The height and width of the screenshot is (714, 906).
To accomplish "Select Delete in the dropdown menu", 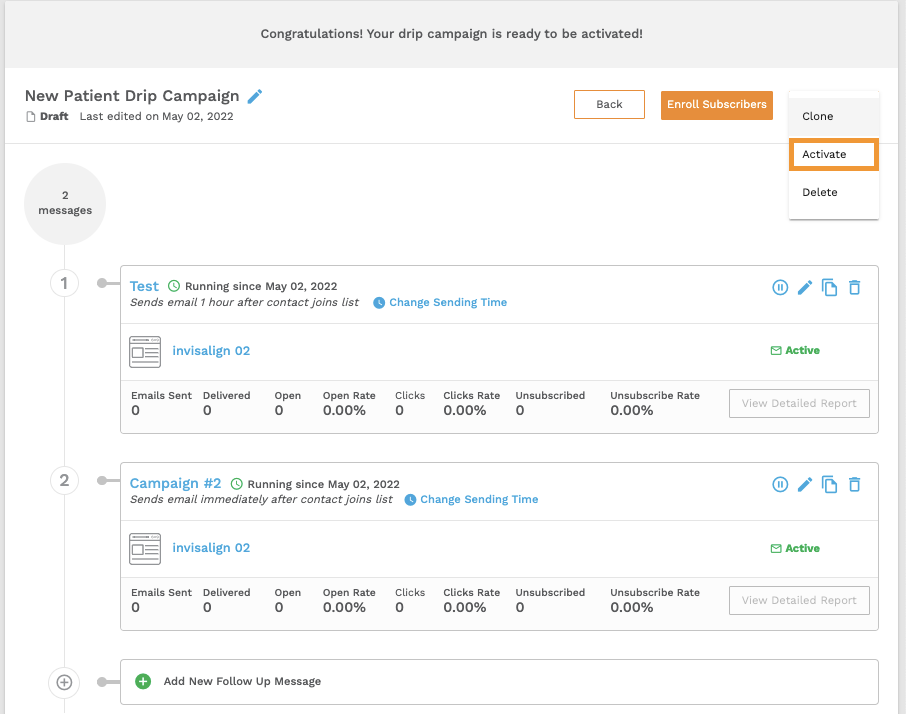I will (x=834, y=192).
